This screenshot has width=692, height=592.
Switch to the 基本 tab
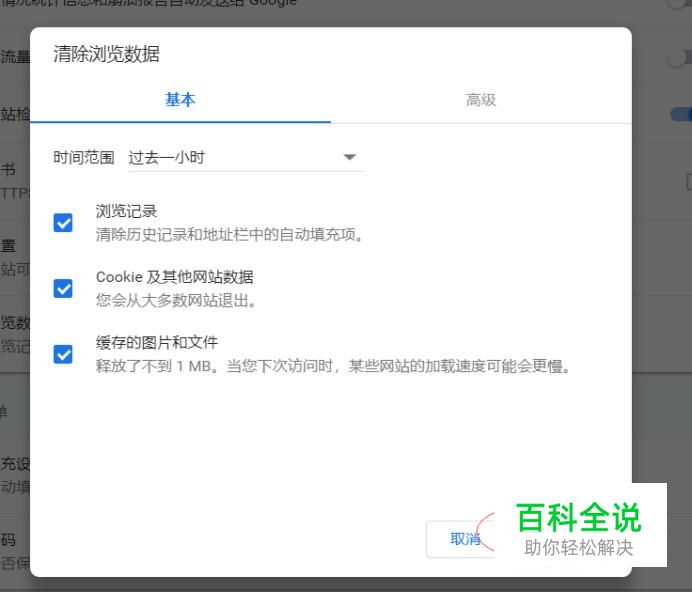pyautogui.click(x=180, y=100)
